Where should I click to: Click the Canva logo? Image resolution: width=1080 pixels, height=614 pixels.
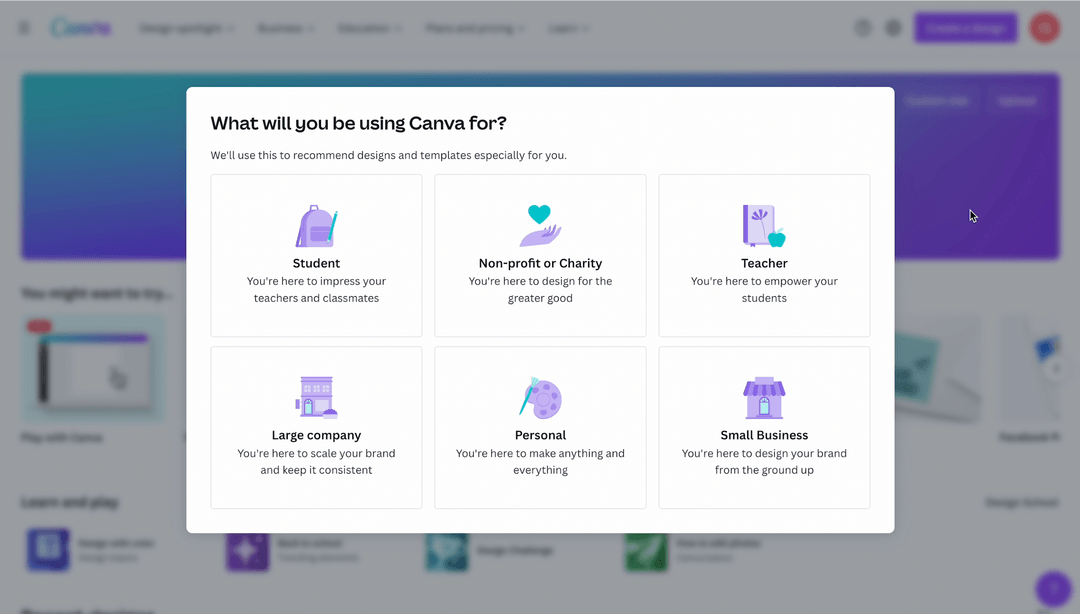coord(81,28)
